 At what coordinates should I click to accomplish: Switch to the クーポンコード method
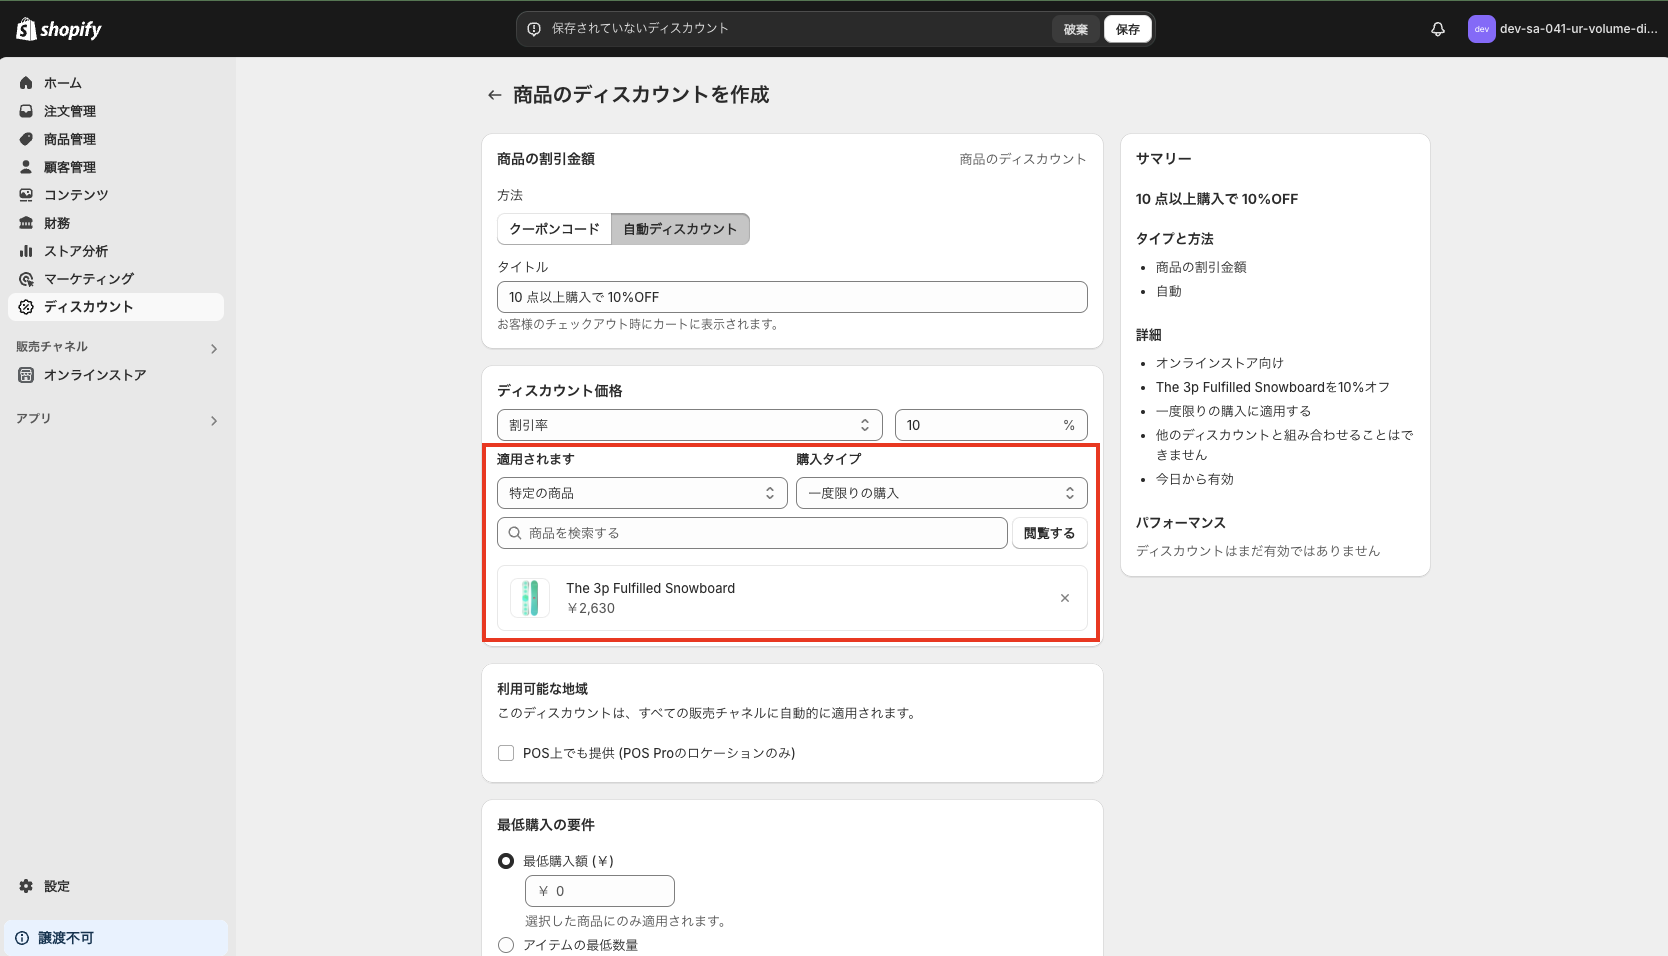pyautogui.click(x=553, y=229)
